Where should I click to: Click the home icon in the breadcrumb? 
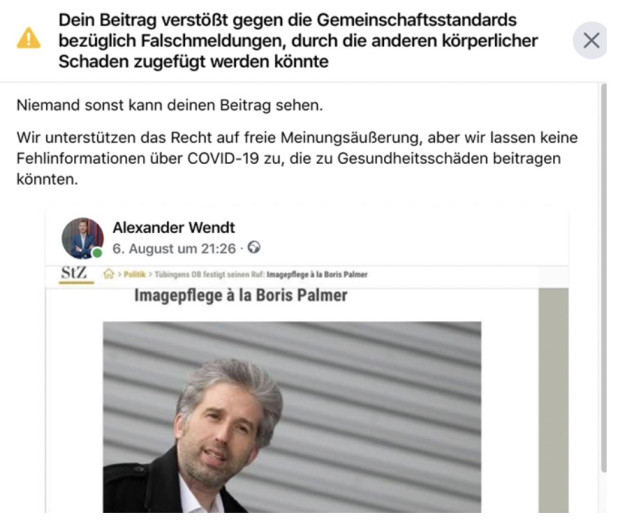(109, 274)
